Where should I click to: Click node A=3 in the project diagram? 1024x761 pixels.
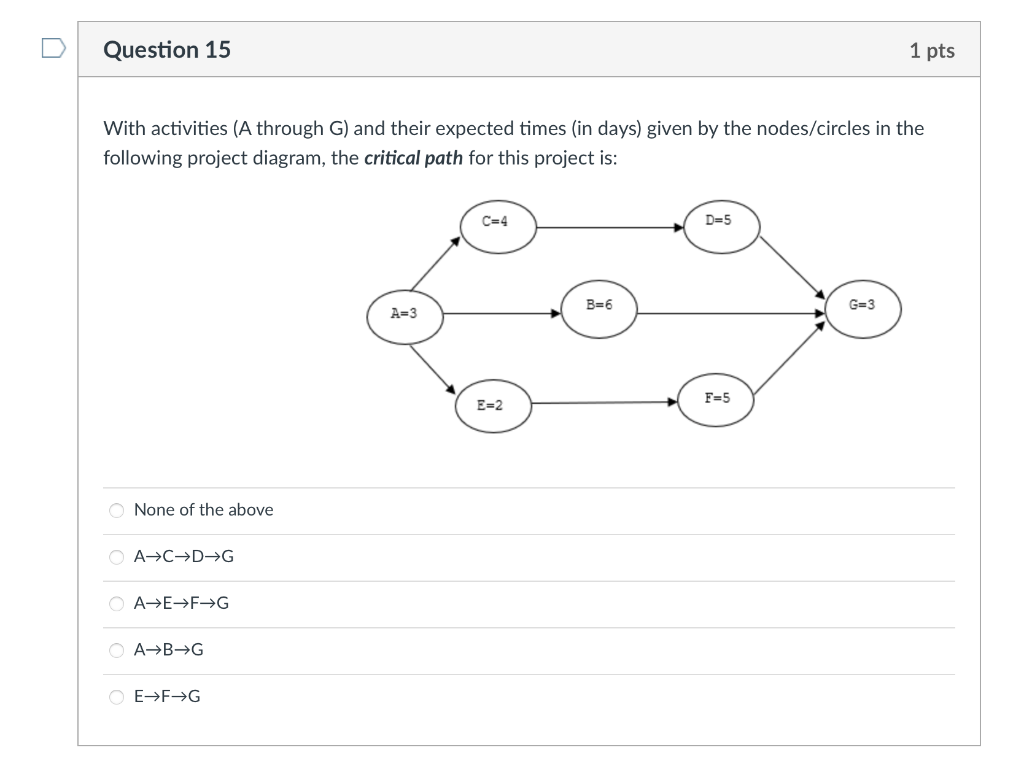404,316
